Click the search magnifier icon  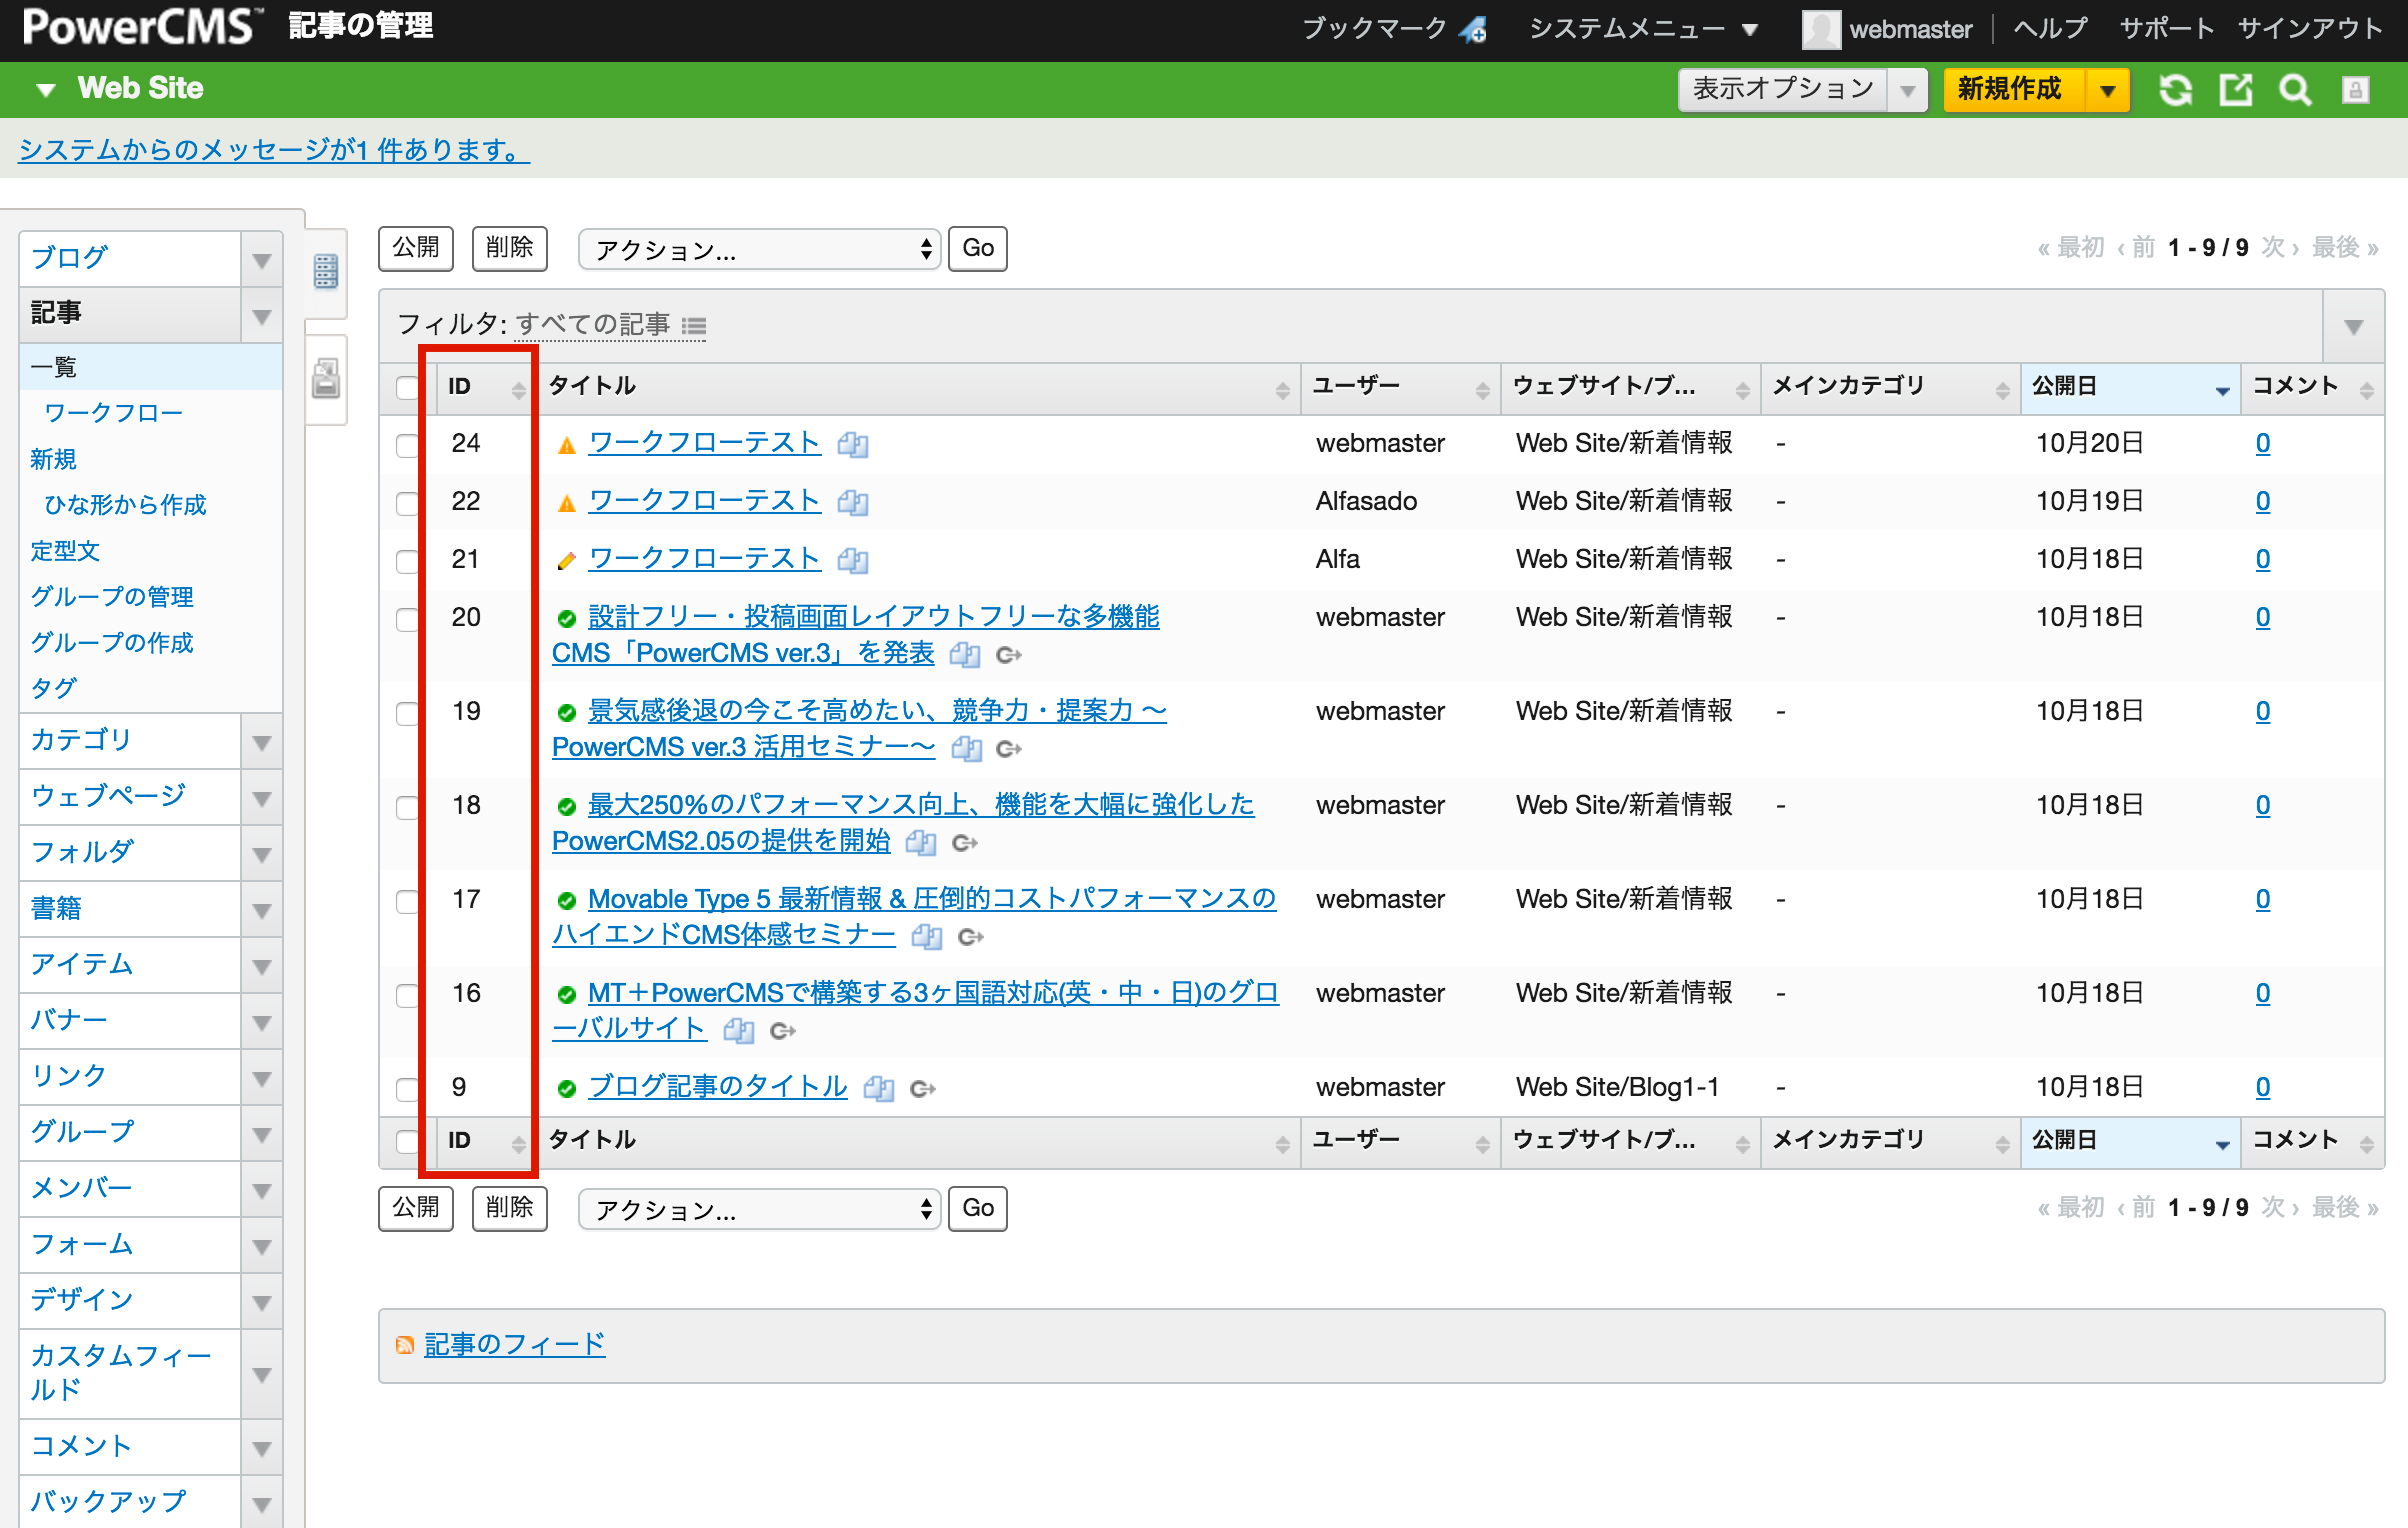click(x=2295, y=90)
